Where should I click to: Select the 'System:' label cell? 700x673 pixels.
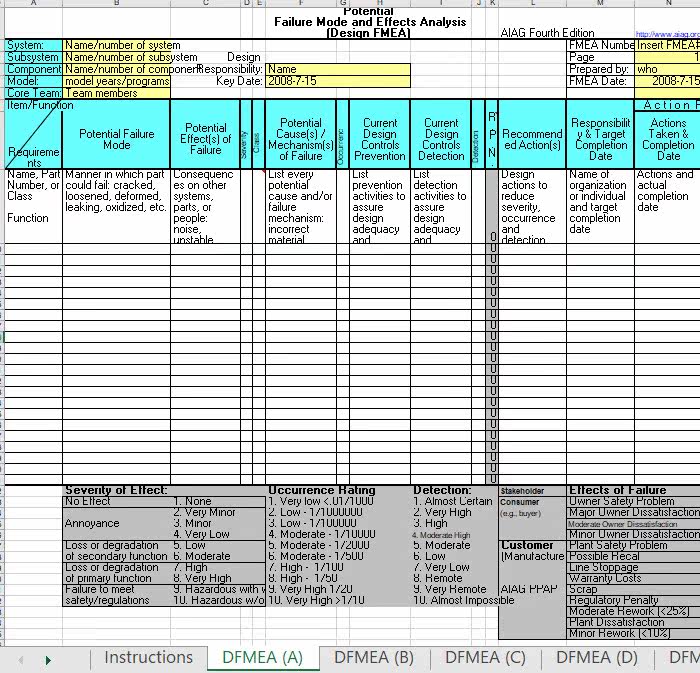33,45
